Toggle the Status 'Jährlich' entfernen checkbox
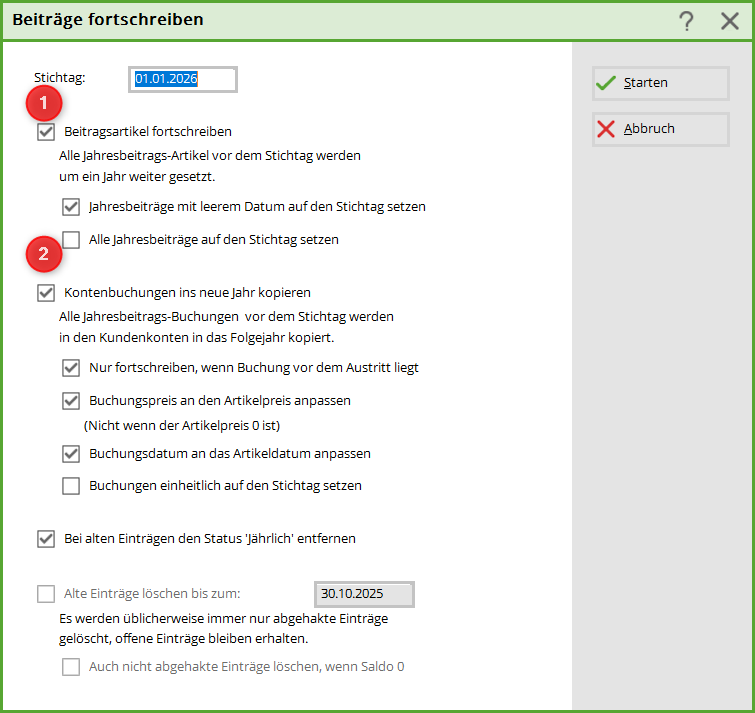Viewport: 755px width, 713px height. tap(46, 539)
